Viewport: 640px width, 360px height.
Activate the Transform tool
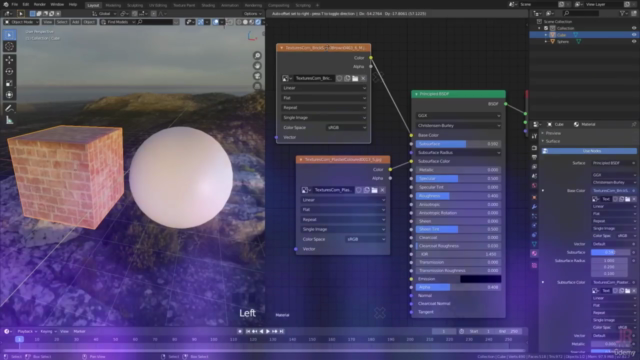(x=9, y=95)
